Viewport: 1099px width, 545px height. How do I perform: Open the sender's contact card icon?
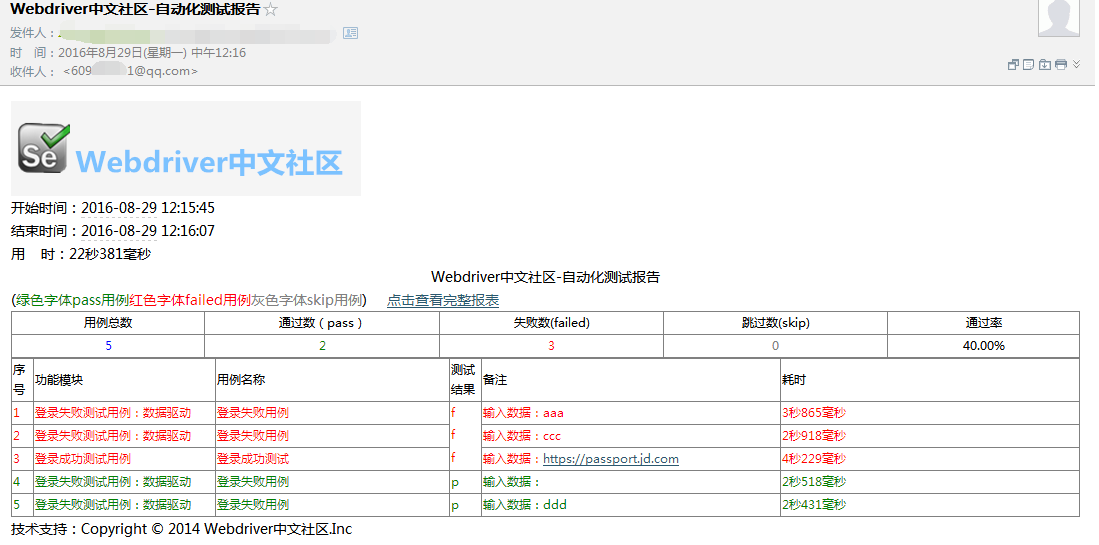(x=350, y=33)
